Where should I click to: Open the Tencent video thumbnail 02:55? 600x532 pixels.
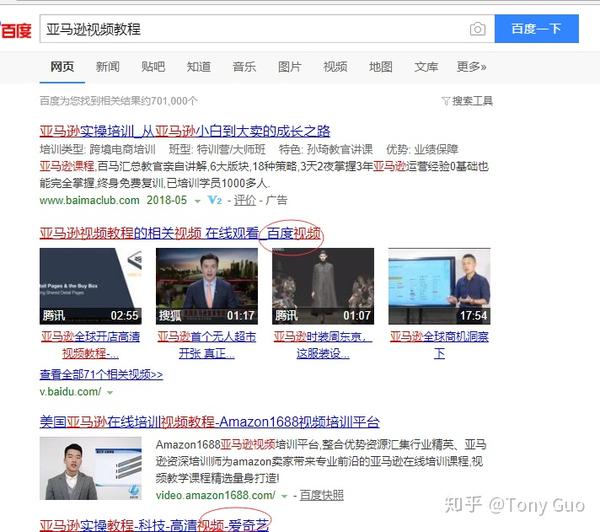(x=91, y=286)
